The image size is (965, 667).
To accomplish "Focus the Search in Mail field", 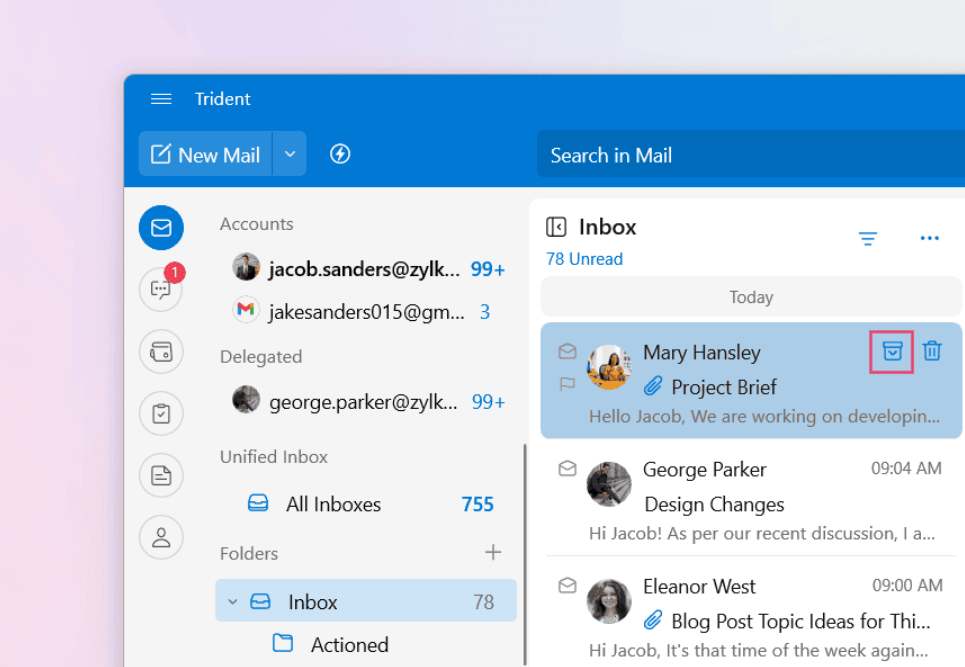I will (751, 155).
